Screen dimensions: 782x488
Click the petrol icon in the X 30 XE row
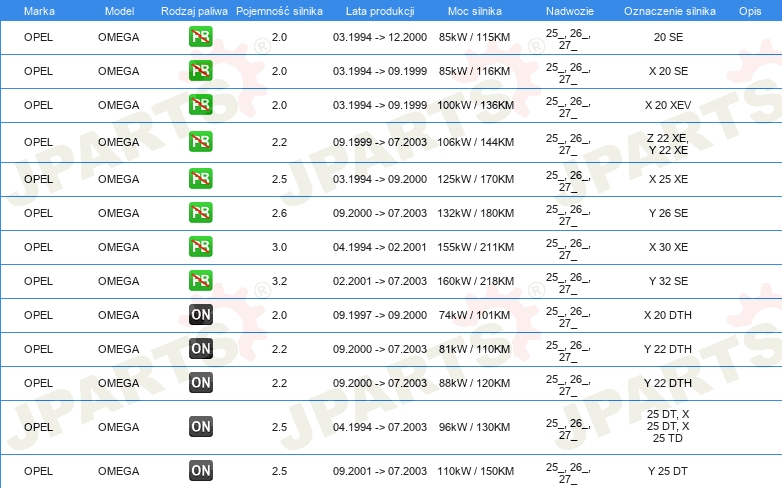click(x=200, y=246)
